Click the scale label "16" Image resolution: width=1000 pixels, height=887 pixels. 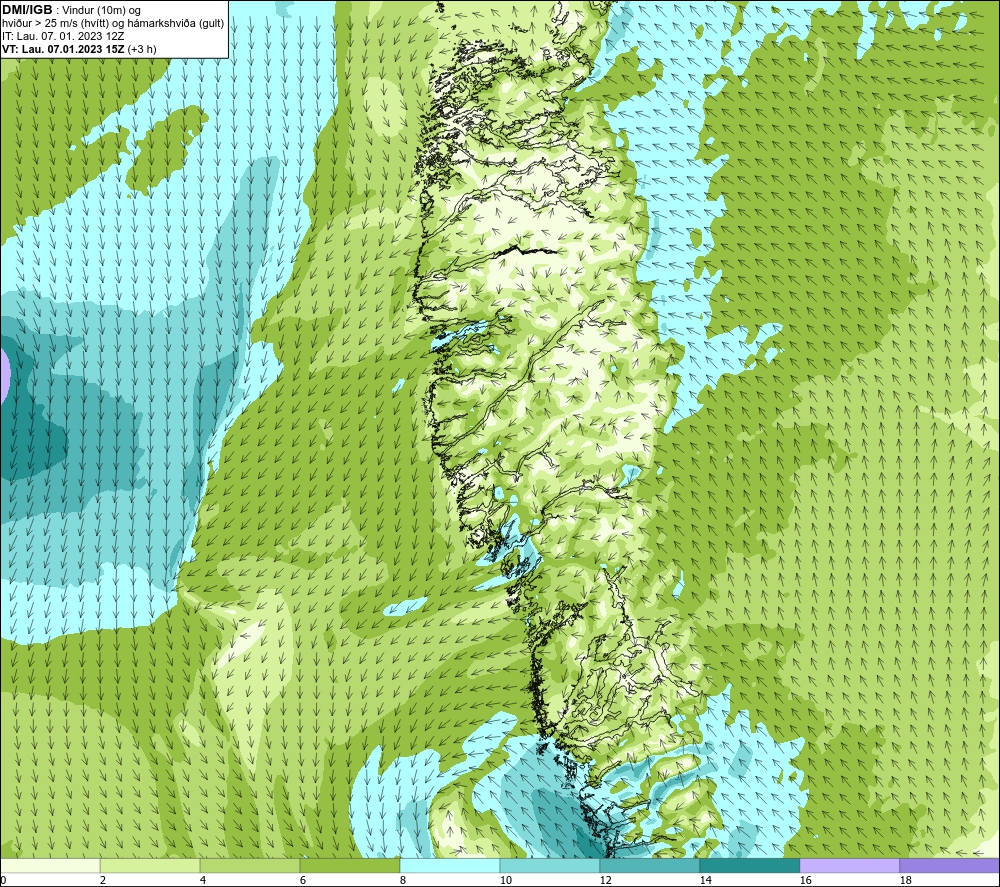pos(805,880)
